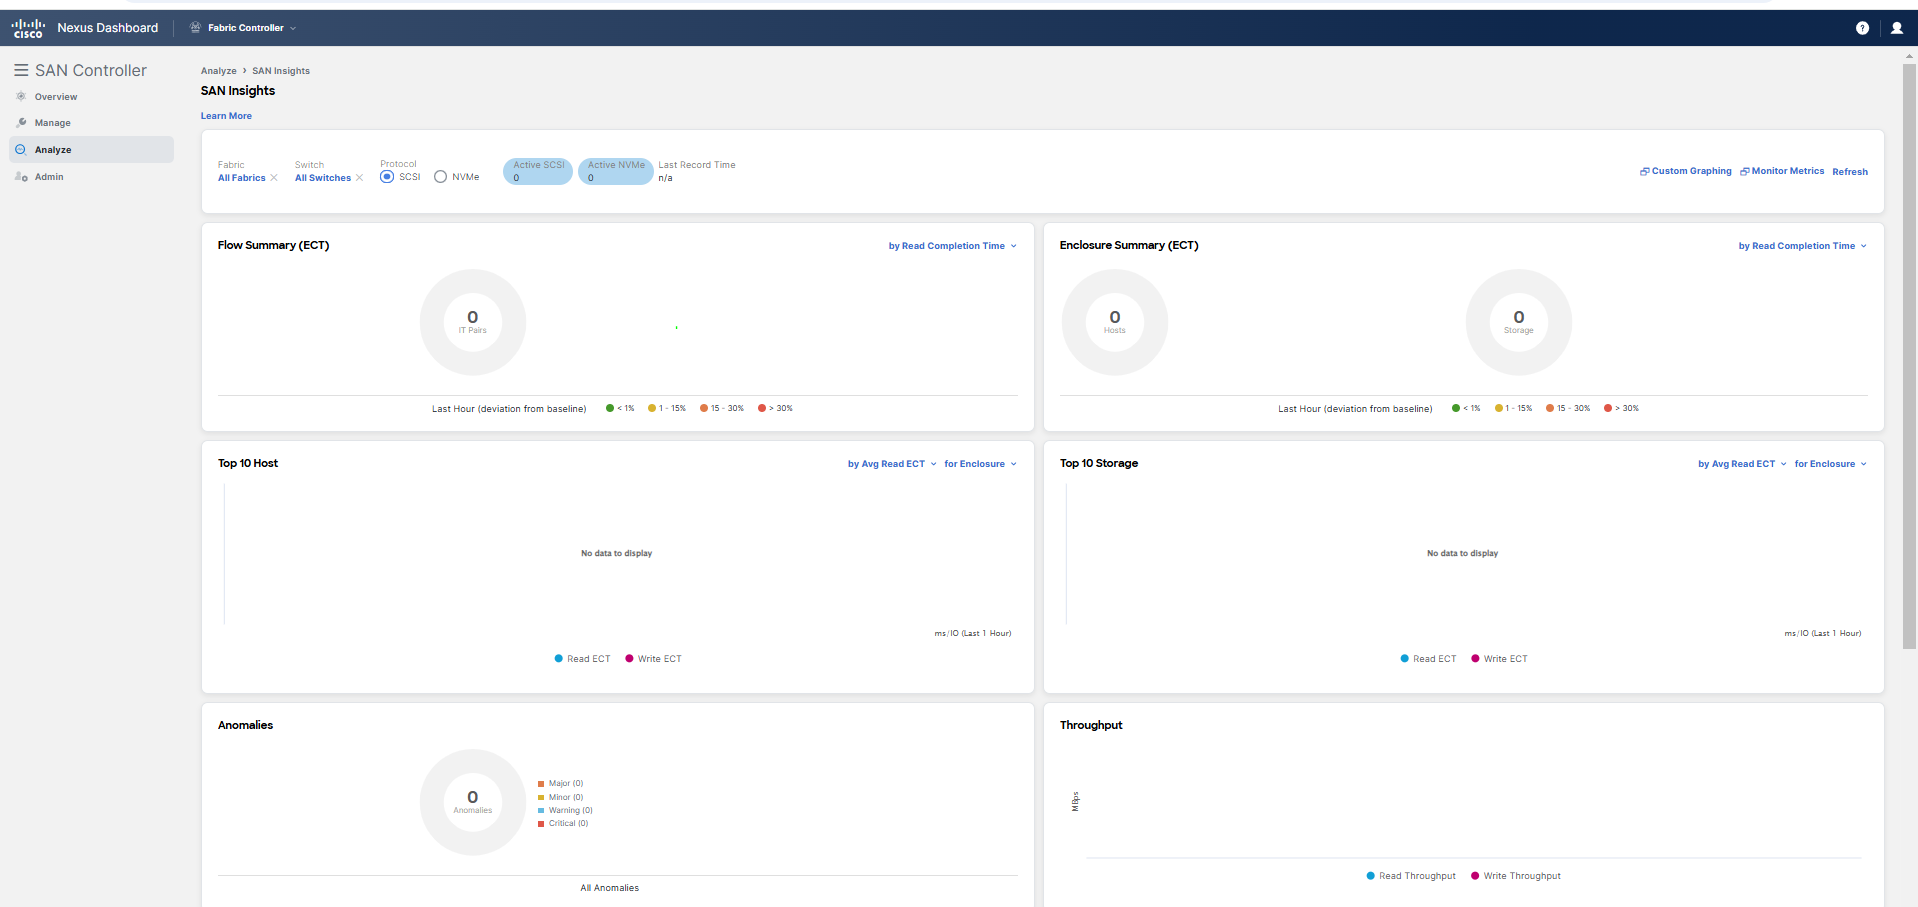Image resolution: width=1918 pixels, height=907 pixels.
Task: Click the Admin user-settings icon in sidebar
Action: tap(21, 176)
